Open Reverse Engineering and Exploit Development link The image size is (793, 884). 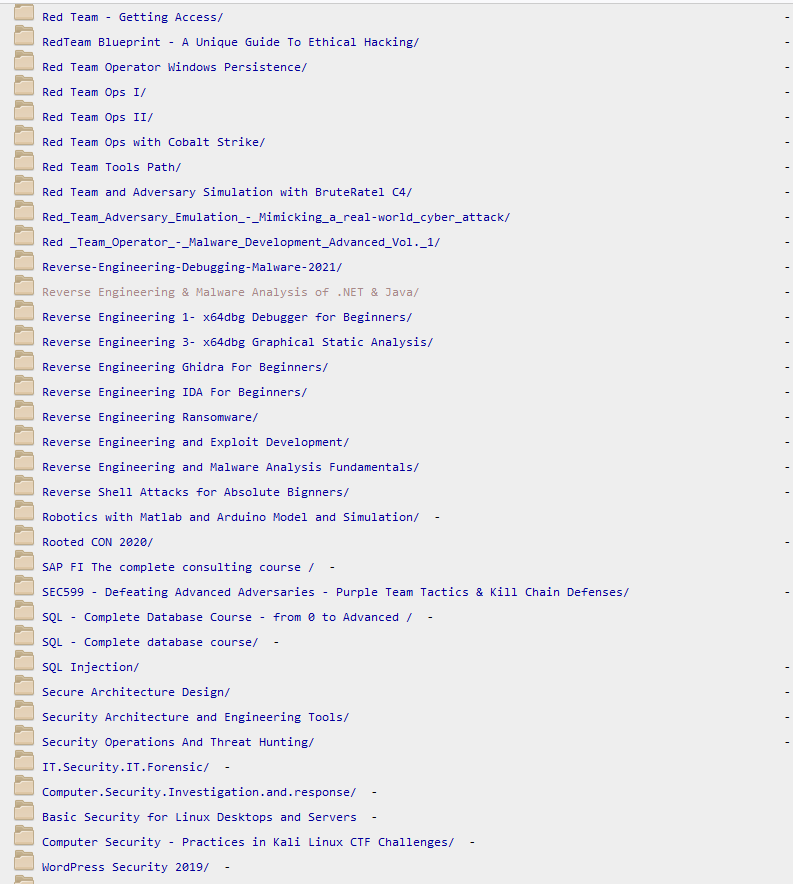tap(196, 442)
